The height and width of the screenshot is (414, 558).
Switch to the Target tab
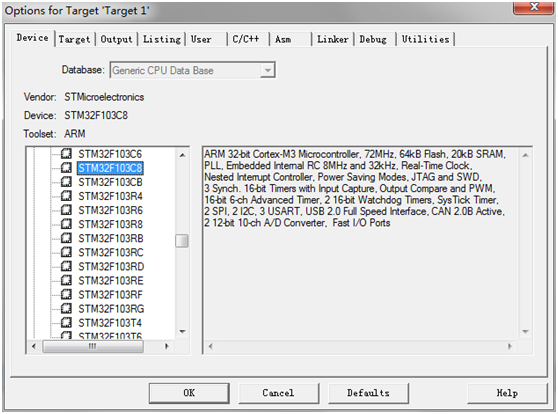[x=74, y=39]
